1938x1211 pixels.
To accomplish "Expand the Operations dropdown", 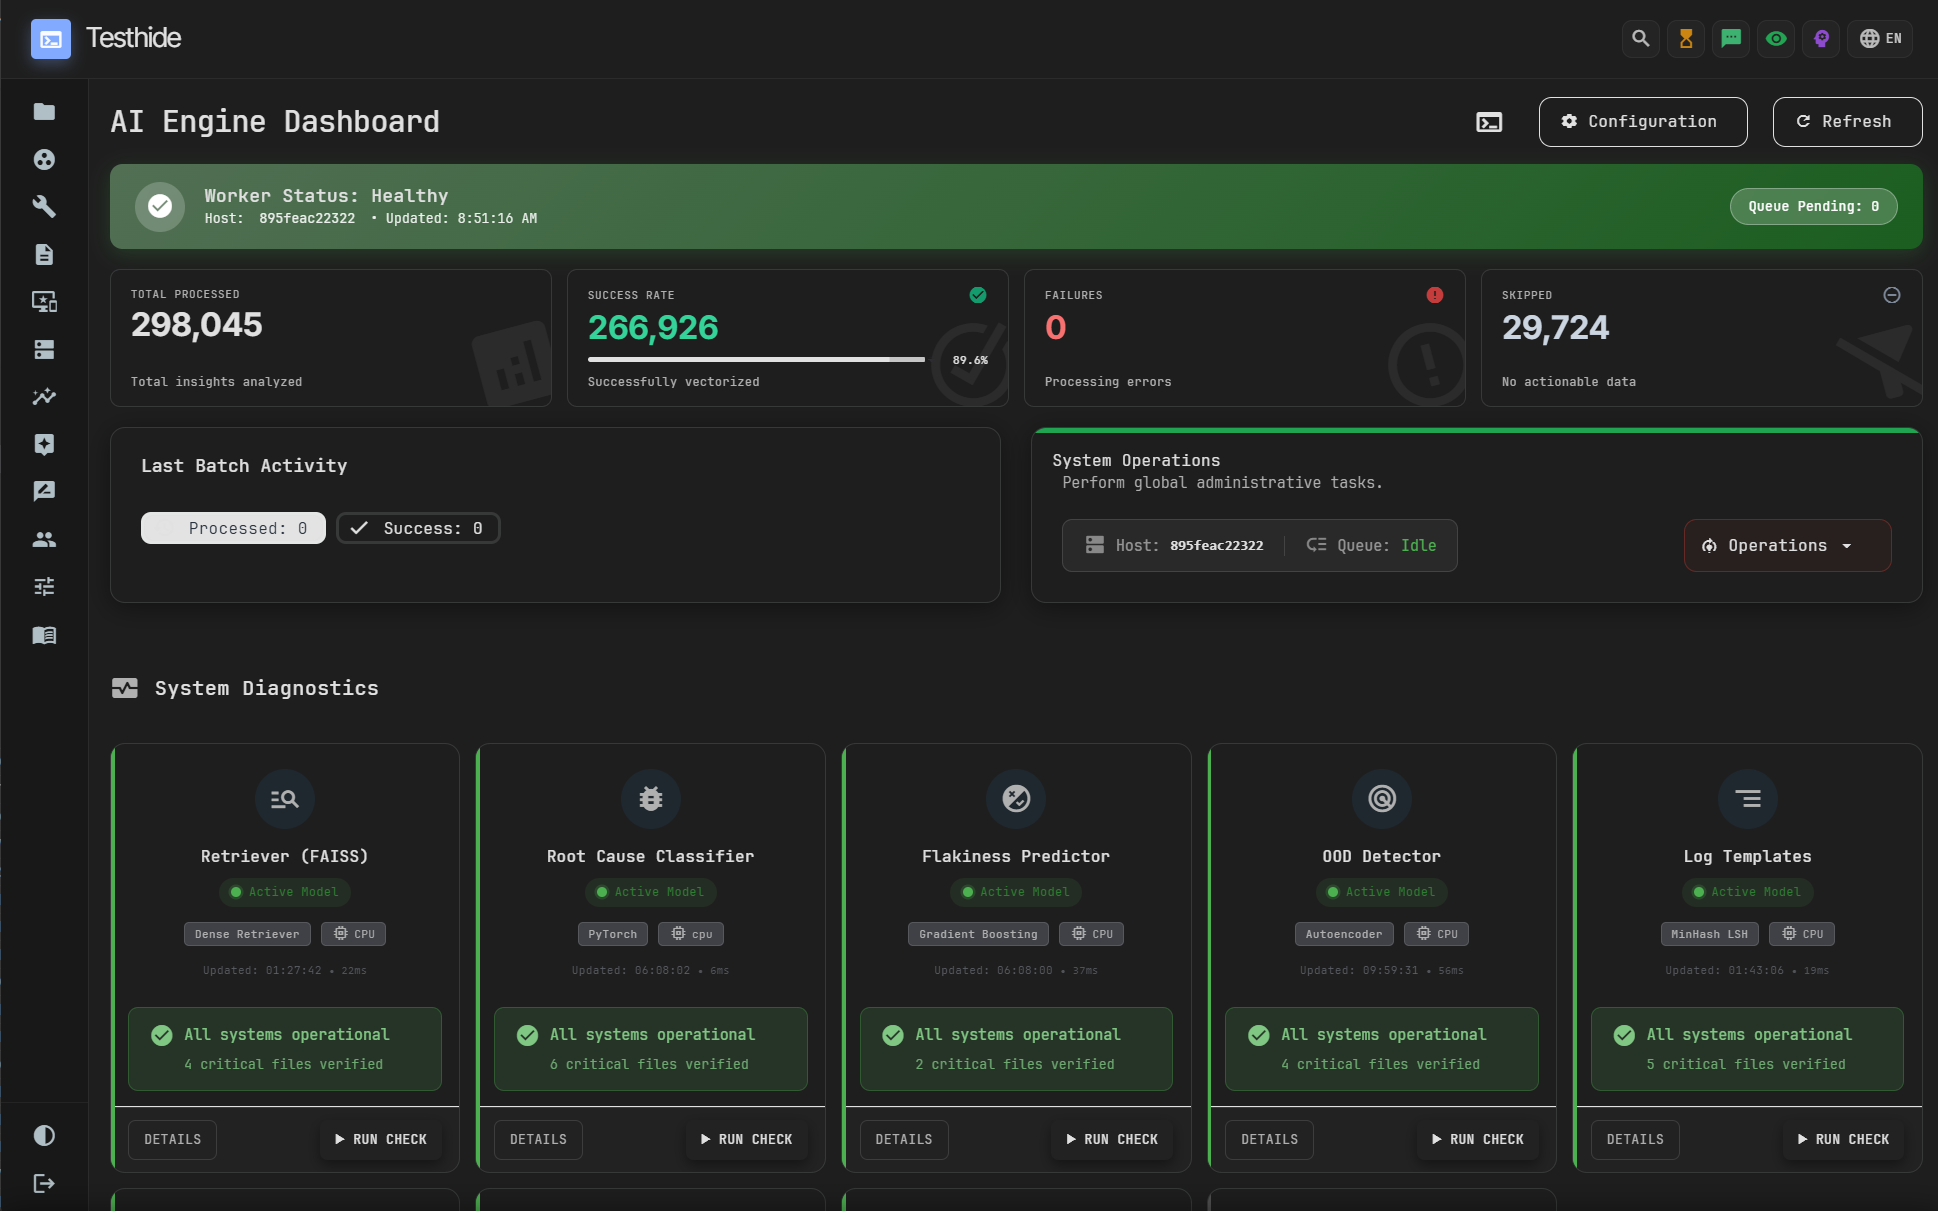I will [x=1787, y=545].
